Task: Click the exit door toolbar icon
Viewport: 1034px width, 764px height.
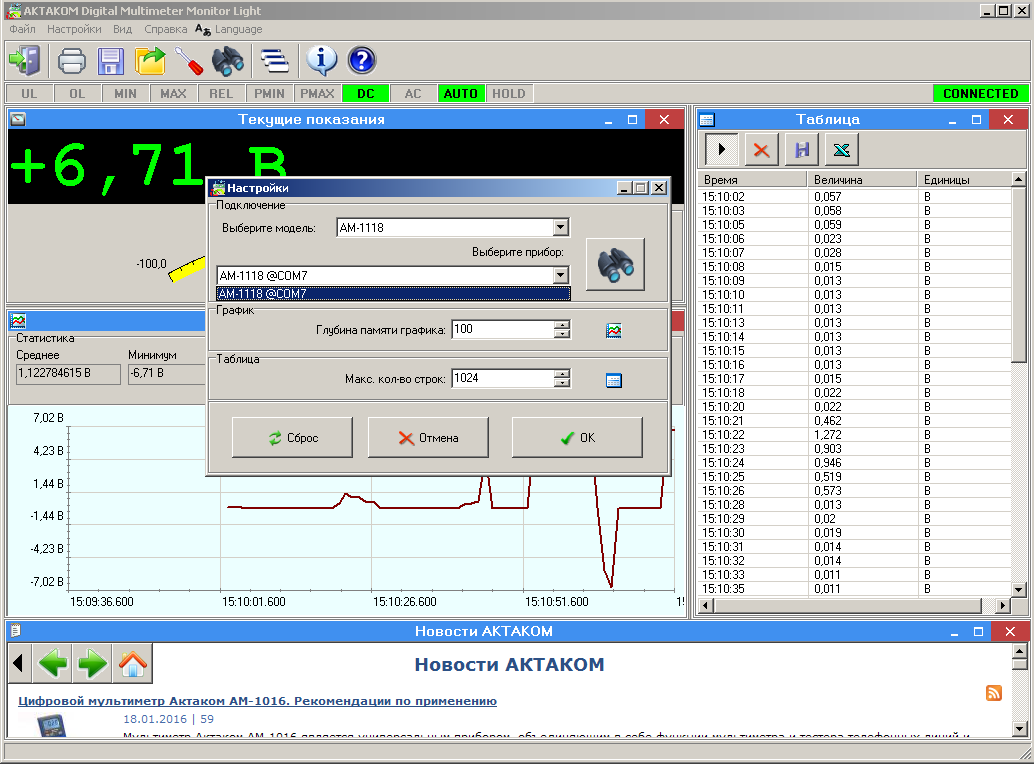Action: 25,61
